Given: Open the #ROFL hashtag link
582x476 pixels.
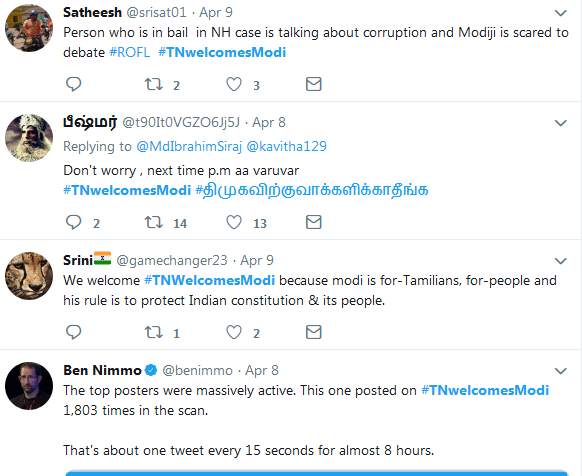Looking at the screenshot, I should 130,52.
